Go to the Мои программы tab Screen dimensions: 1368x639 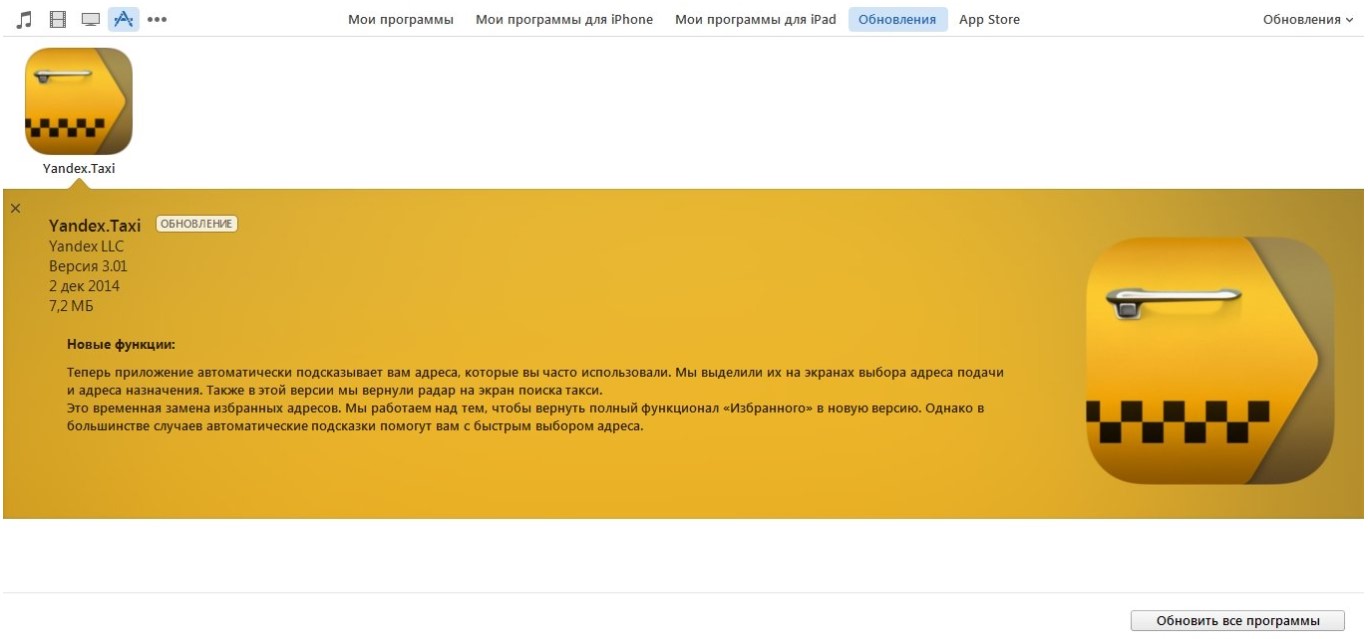coord(400,20)
